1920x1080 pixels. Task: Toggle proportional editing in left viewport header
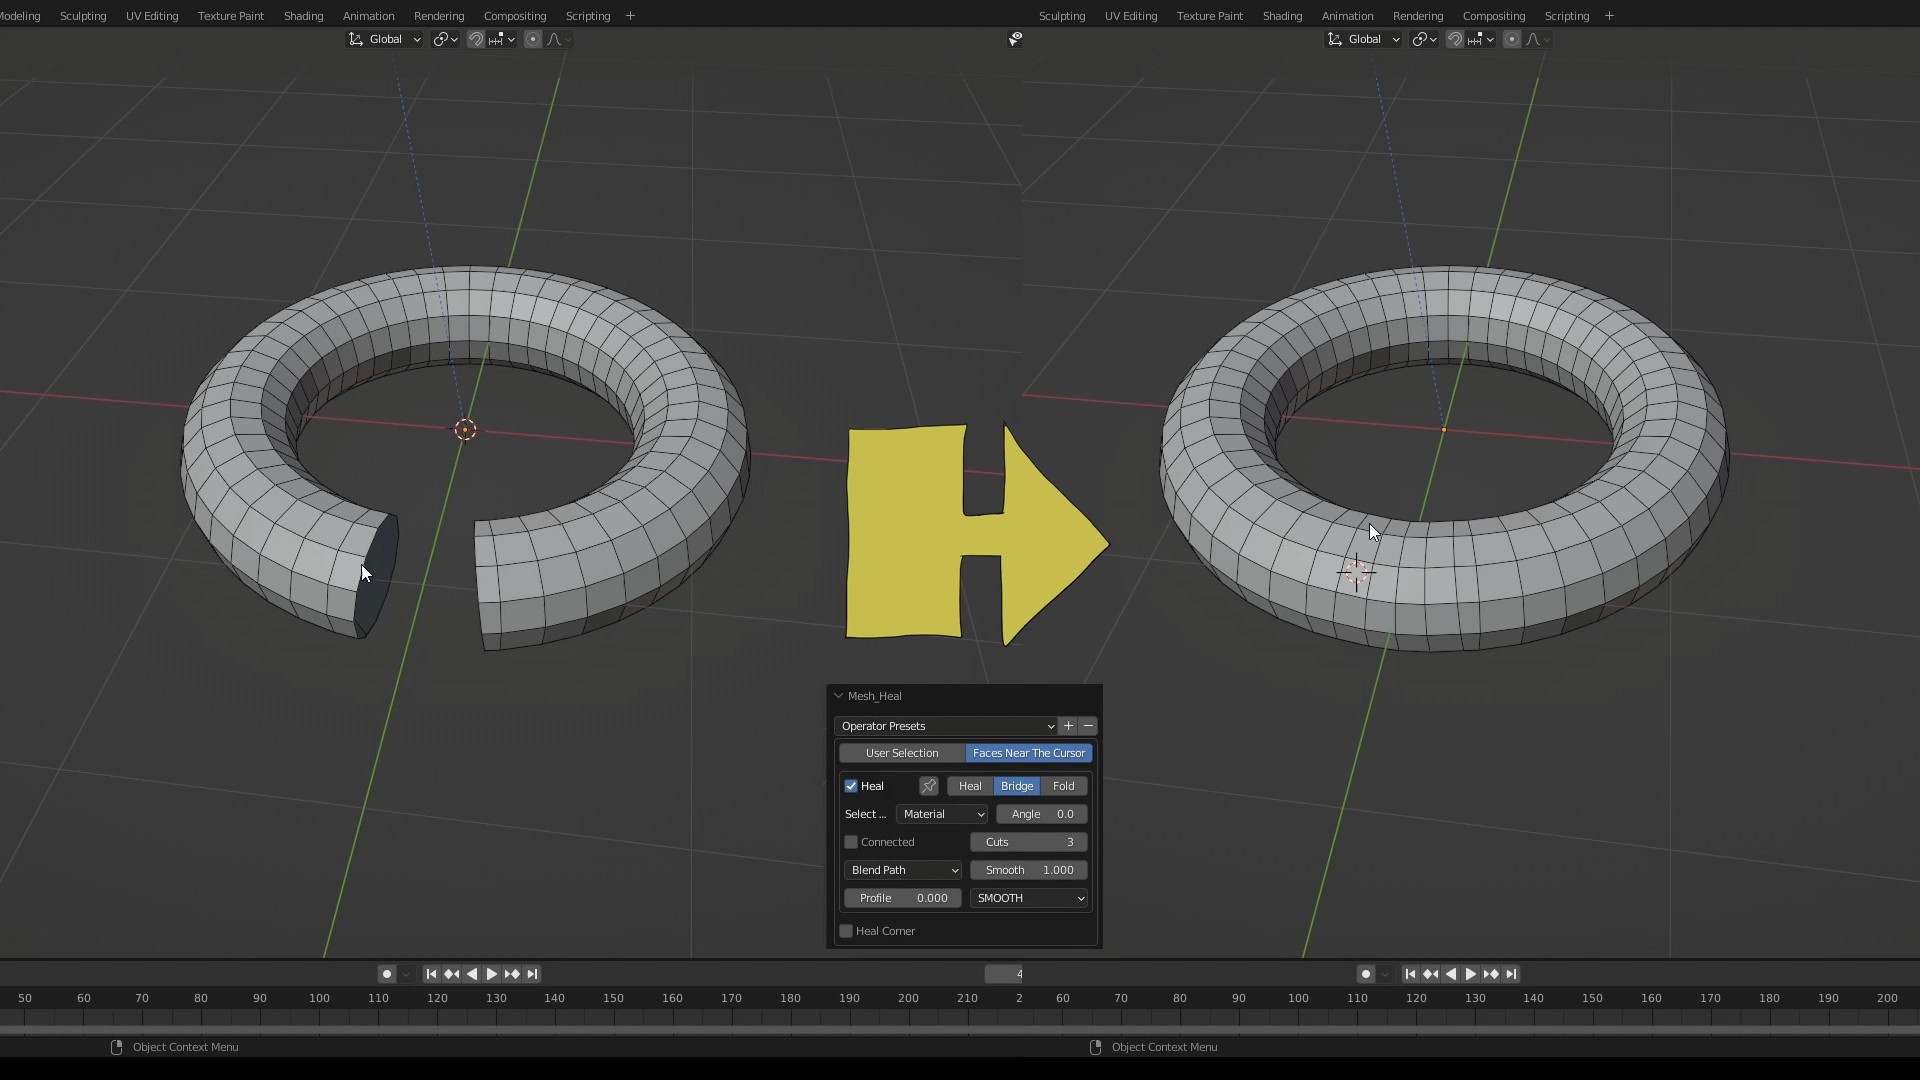532,39
